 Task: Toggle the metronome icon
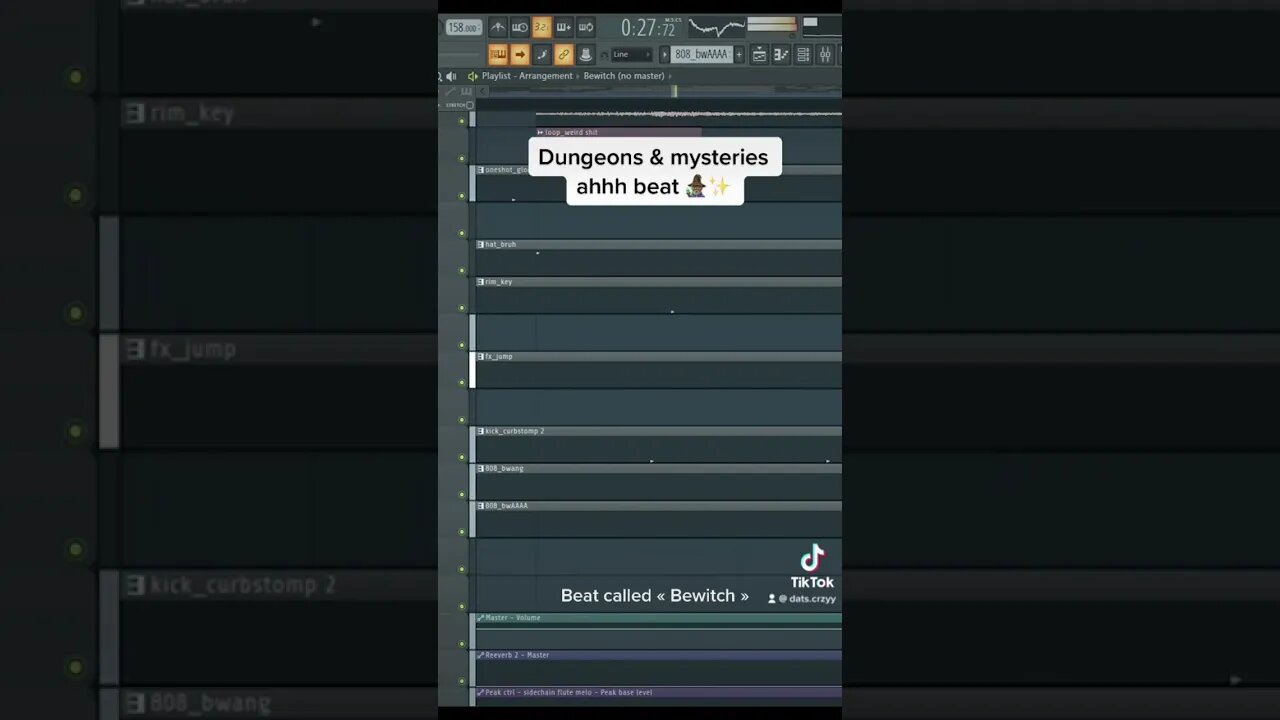click(498, 27)
